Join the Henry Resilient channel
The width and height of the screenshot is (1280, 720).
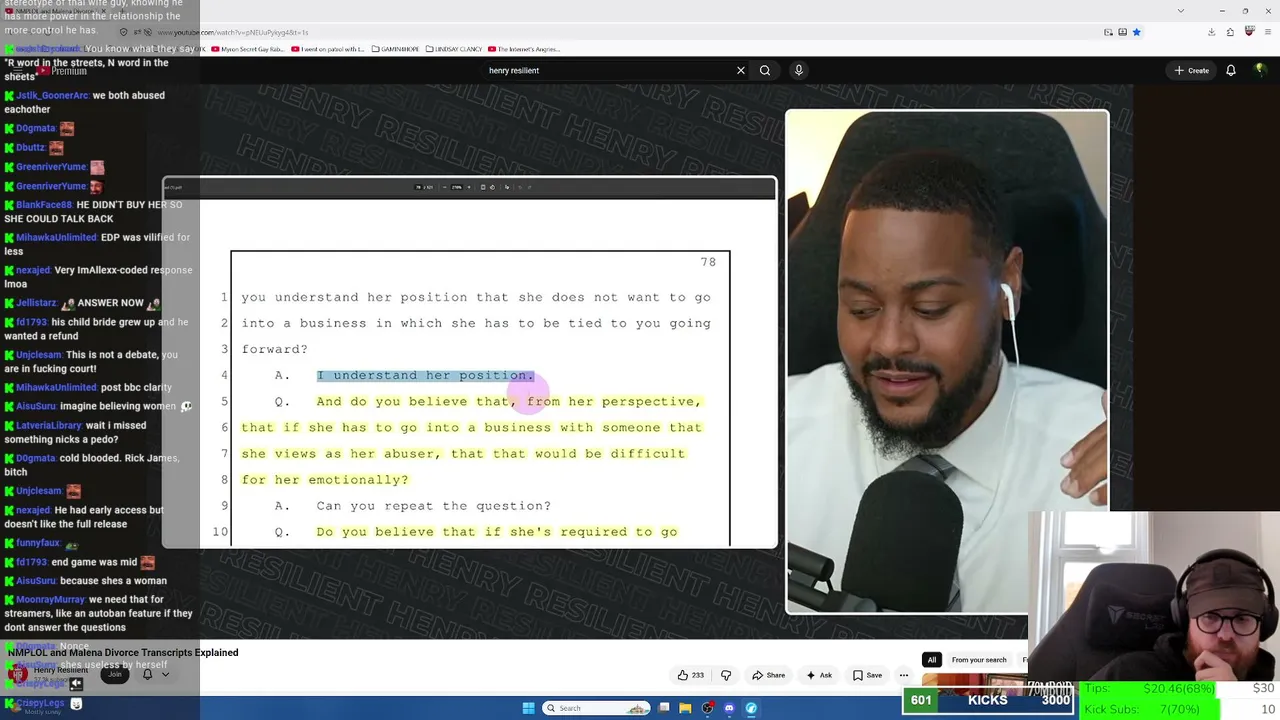[115, 674]
